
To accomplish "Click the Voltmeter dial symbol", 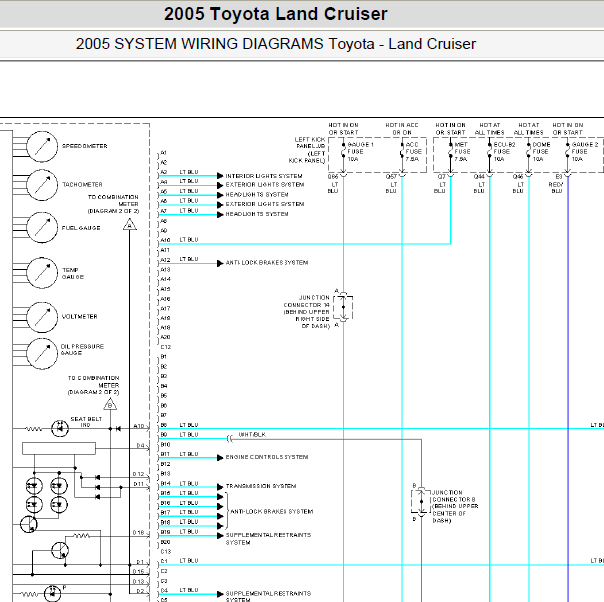I will [42, 317].
